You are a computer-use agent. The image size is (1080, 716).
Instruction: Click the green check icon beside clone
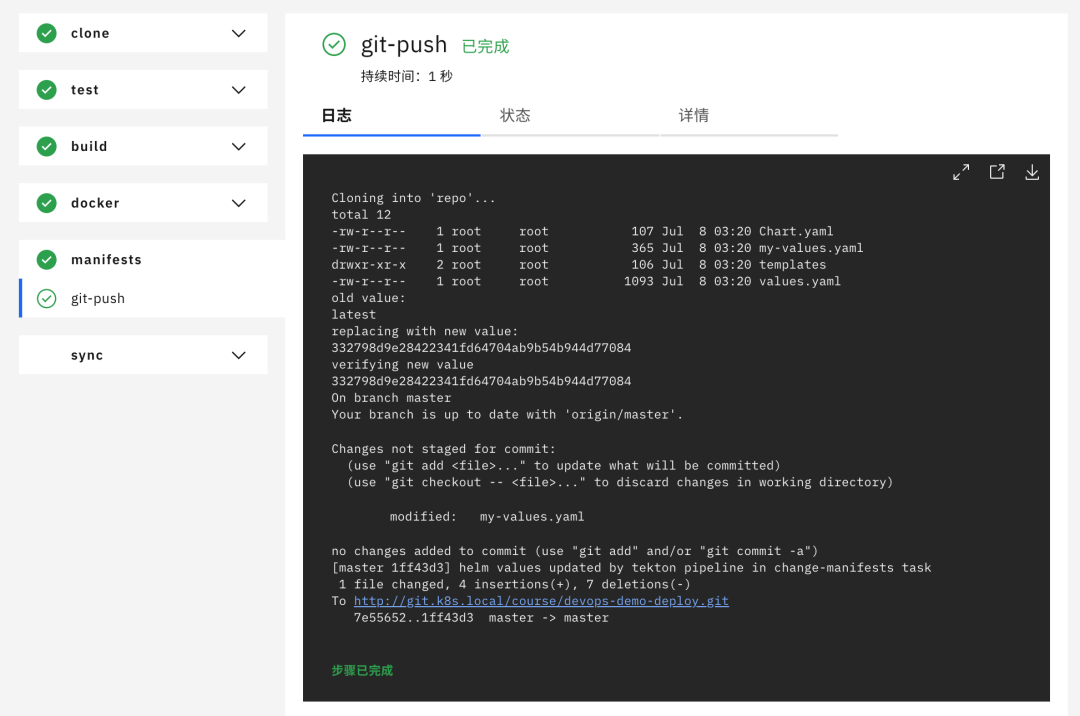tap(46, 33)
